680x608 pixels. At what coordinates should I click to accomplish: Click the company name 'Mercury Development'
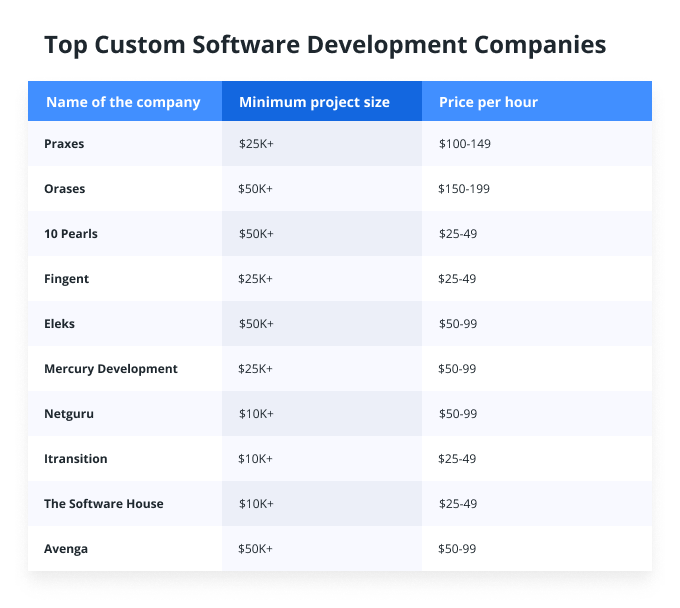pyautogui.click(x=111, y=369)
